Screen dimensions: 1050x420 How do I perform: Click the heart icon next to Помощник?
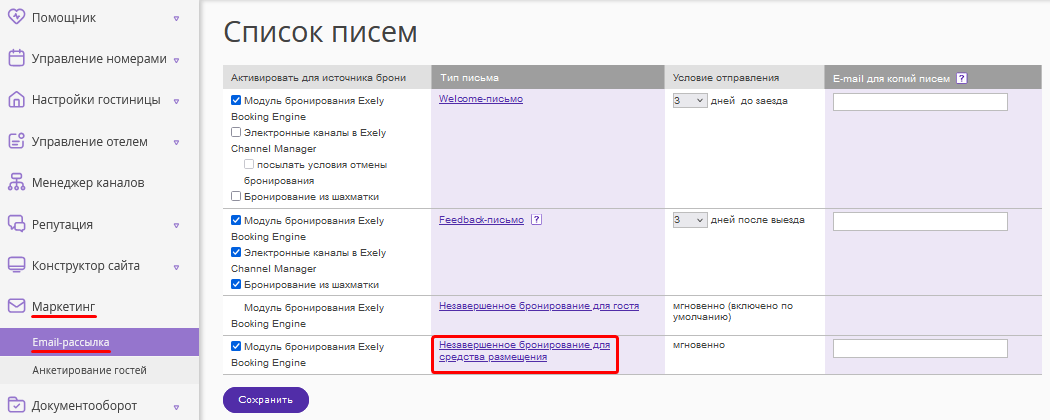point(16,17)
